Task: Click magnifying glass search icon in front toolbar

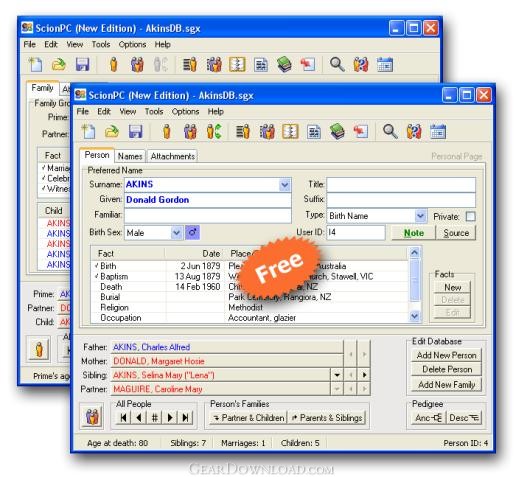Action: [390, 132]
